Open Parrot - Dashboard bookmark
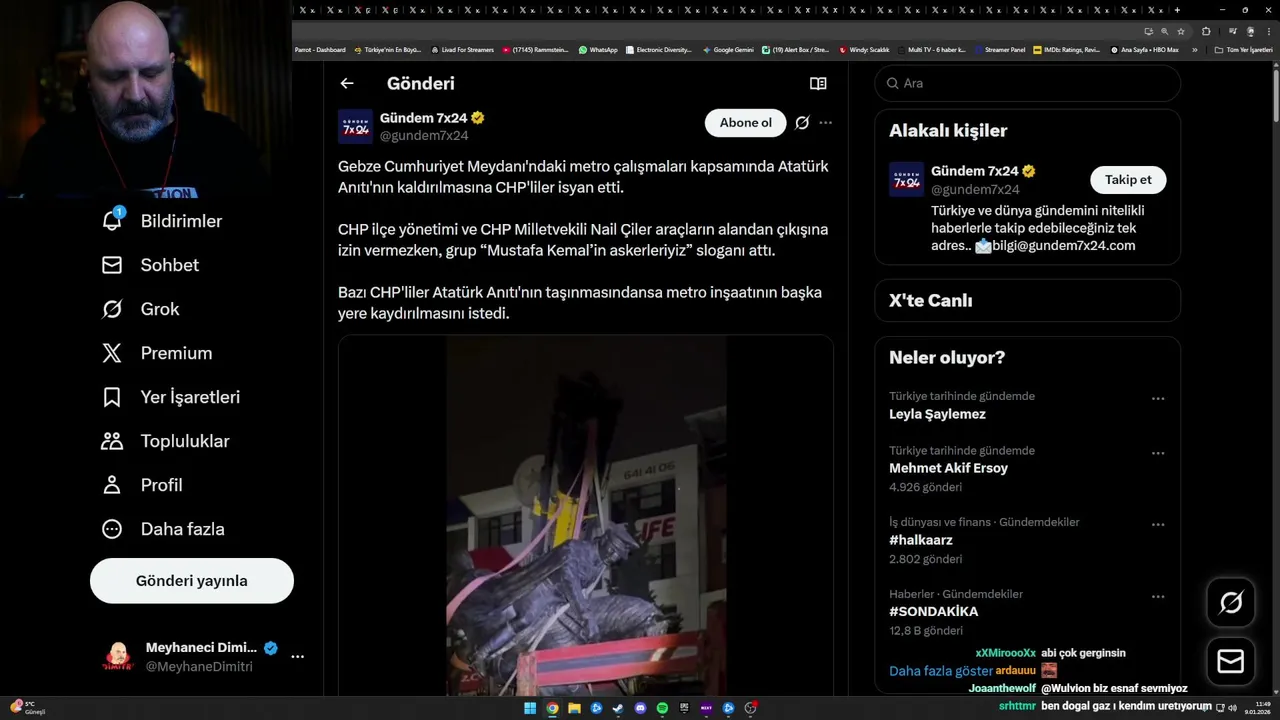The width and height of the screenshot is (1280, 720). tap(320, 49)
